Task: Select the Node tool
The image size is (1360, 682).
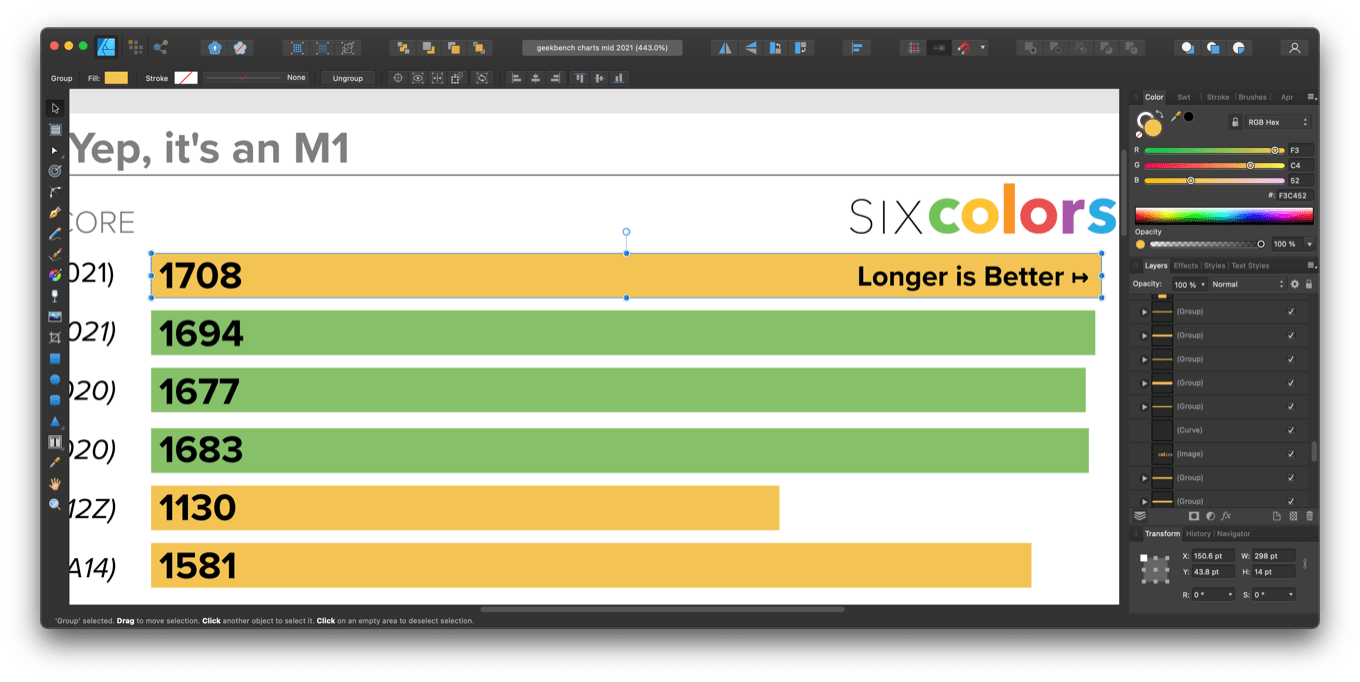Action: coord(55,150)
